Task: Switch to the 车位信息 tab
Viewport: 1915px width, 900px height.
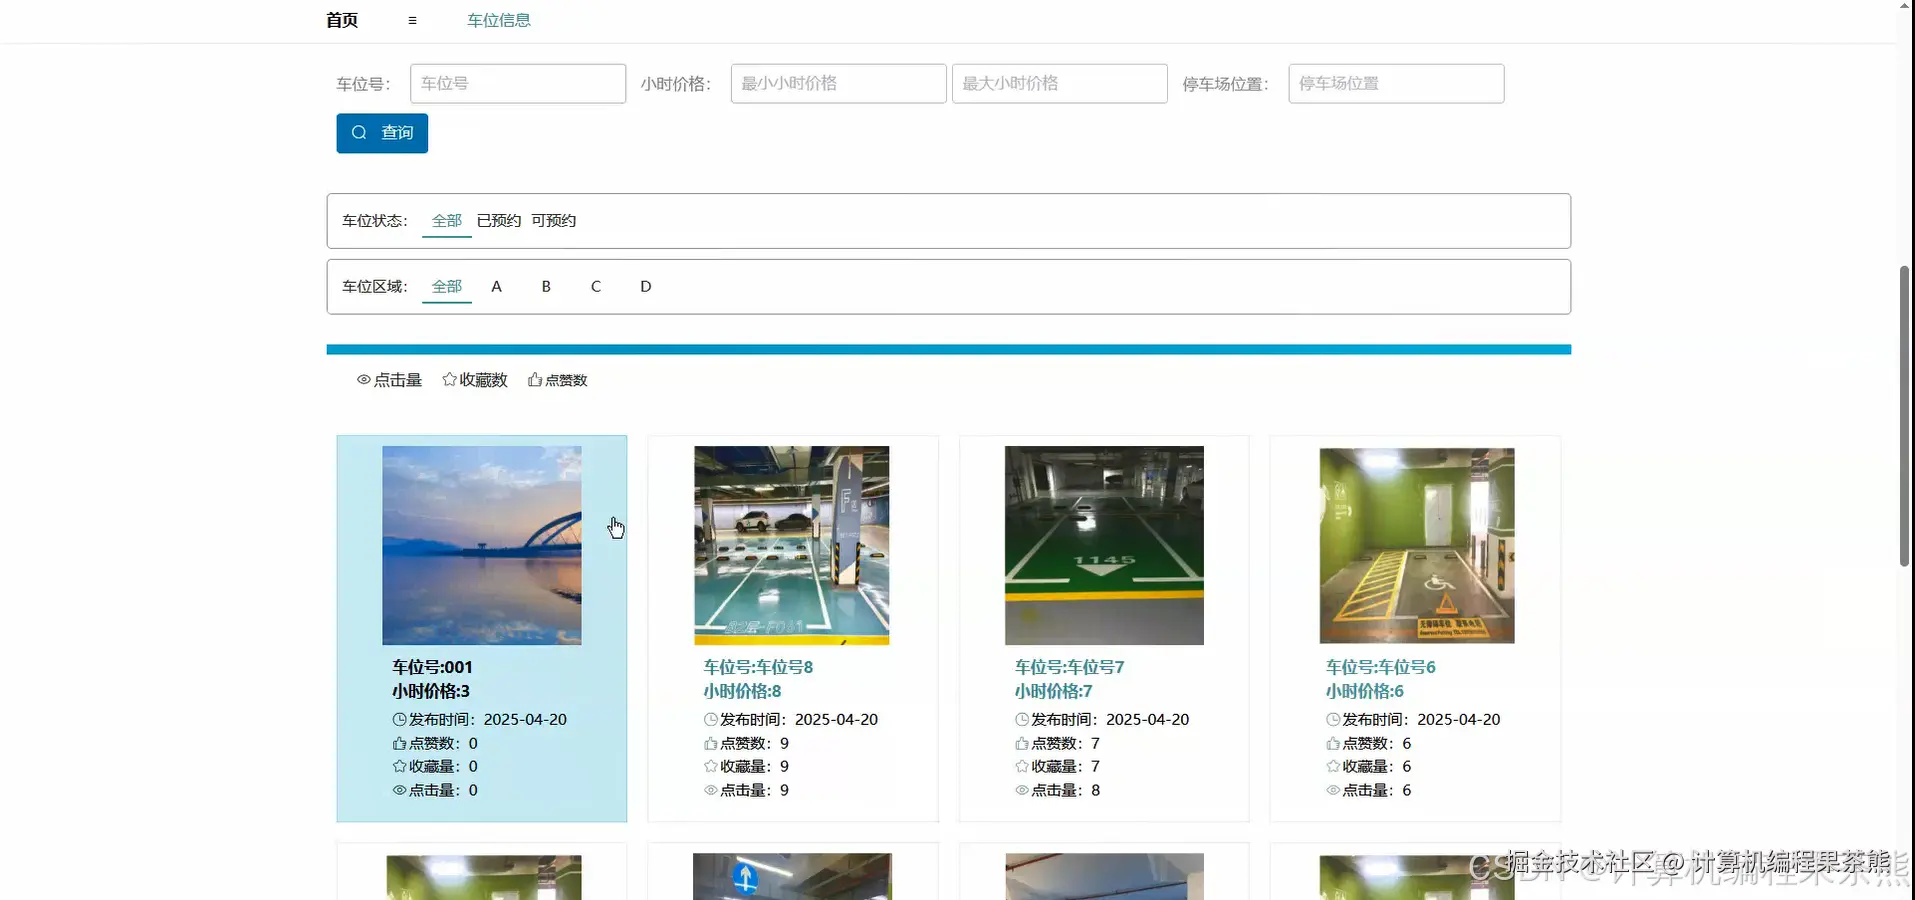Action: 498,20
